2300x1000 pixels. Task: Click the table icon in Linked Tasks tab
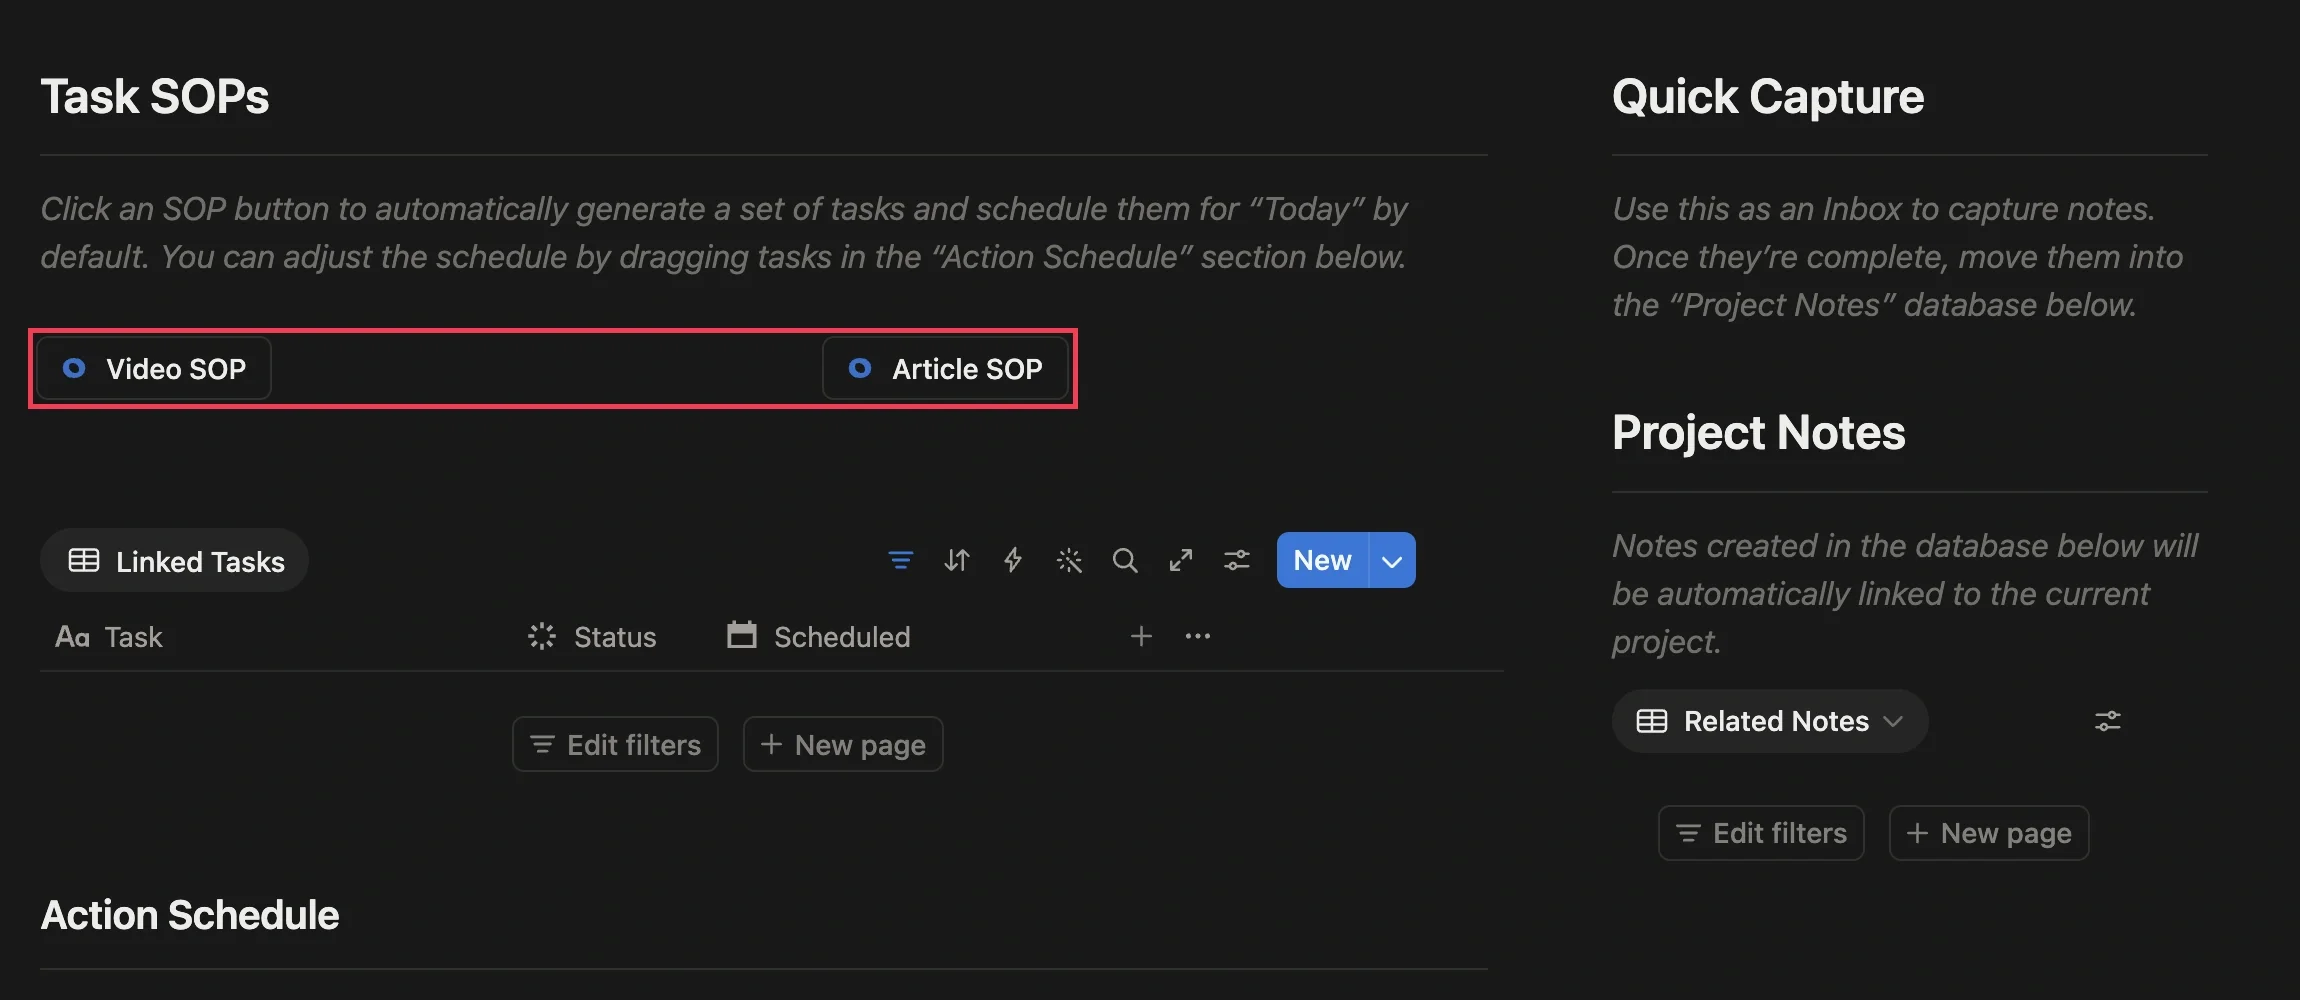click(84, 560)
